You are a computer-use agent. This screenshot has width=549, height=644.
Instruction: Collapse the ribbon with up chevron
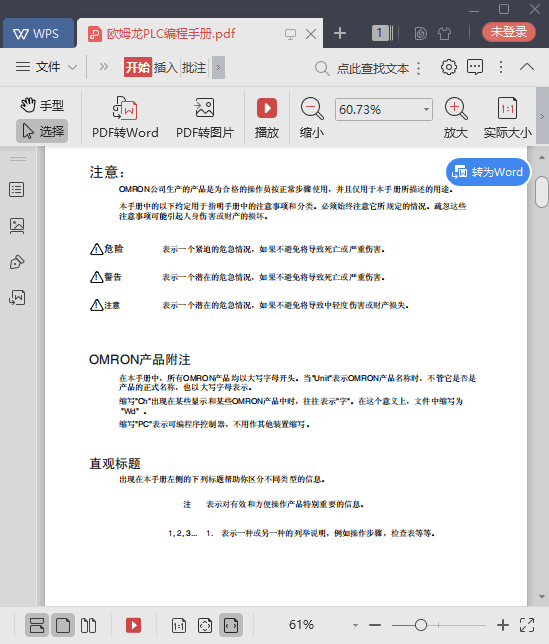527,67
